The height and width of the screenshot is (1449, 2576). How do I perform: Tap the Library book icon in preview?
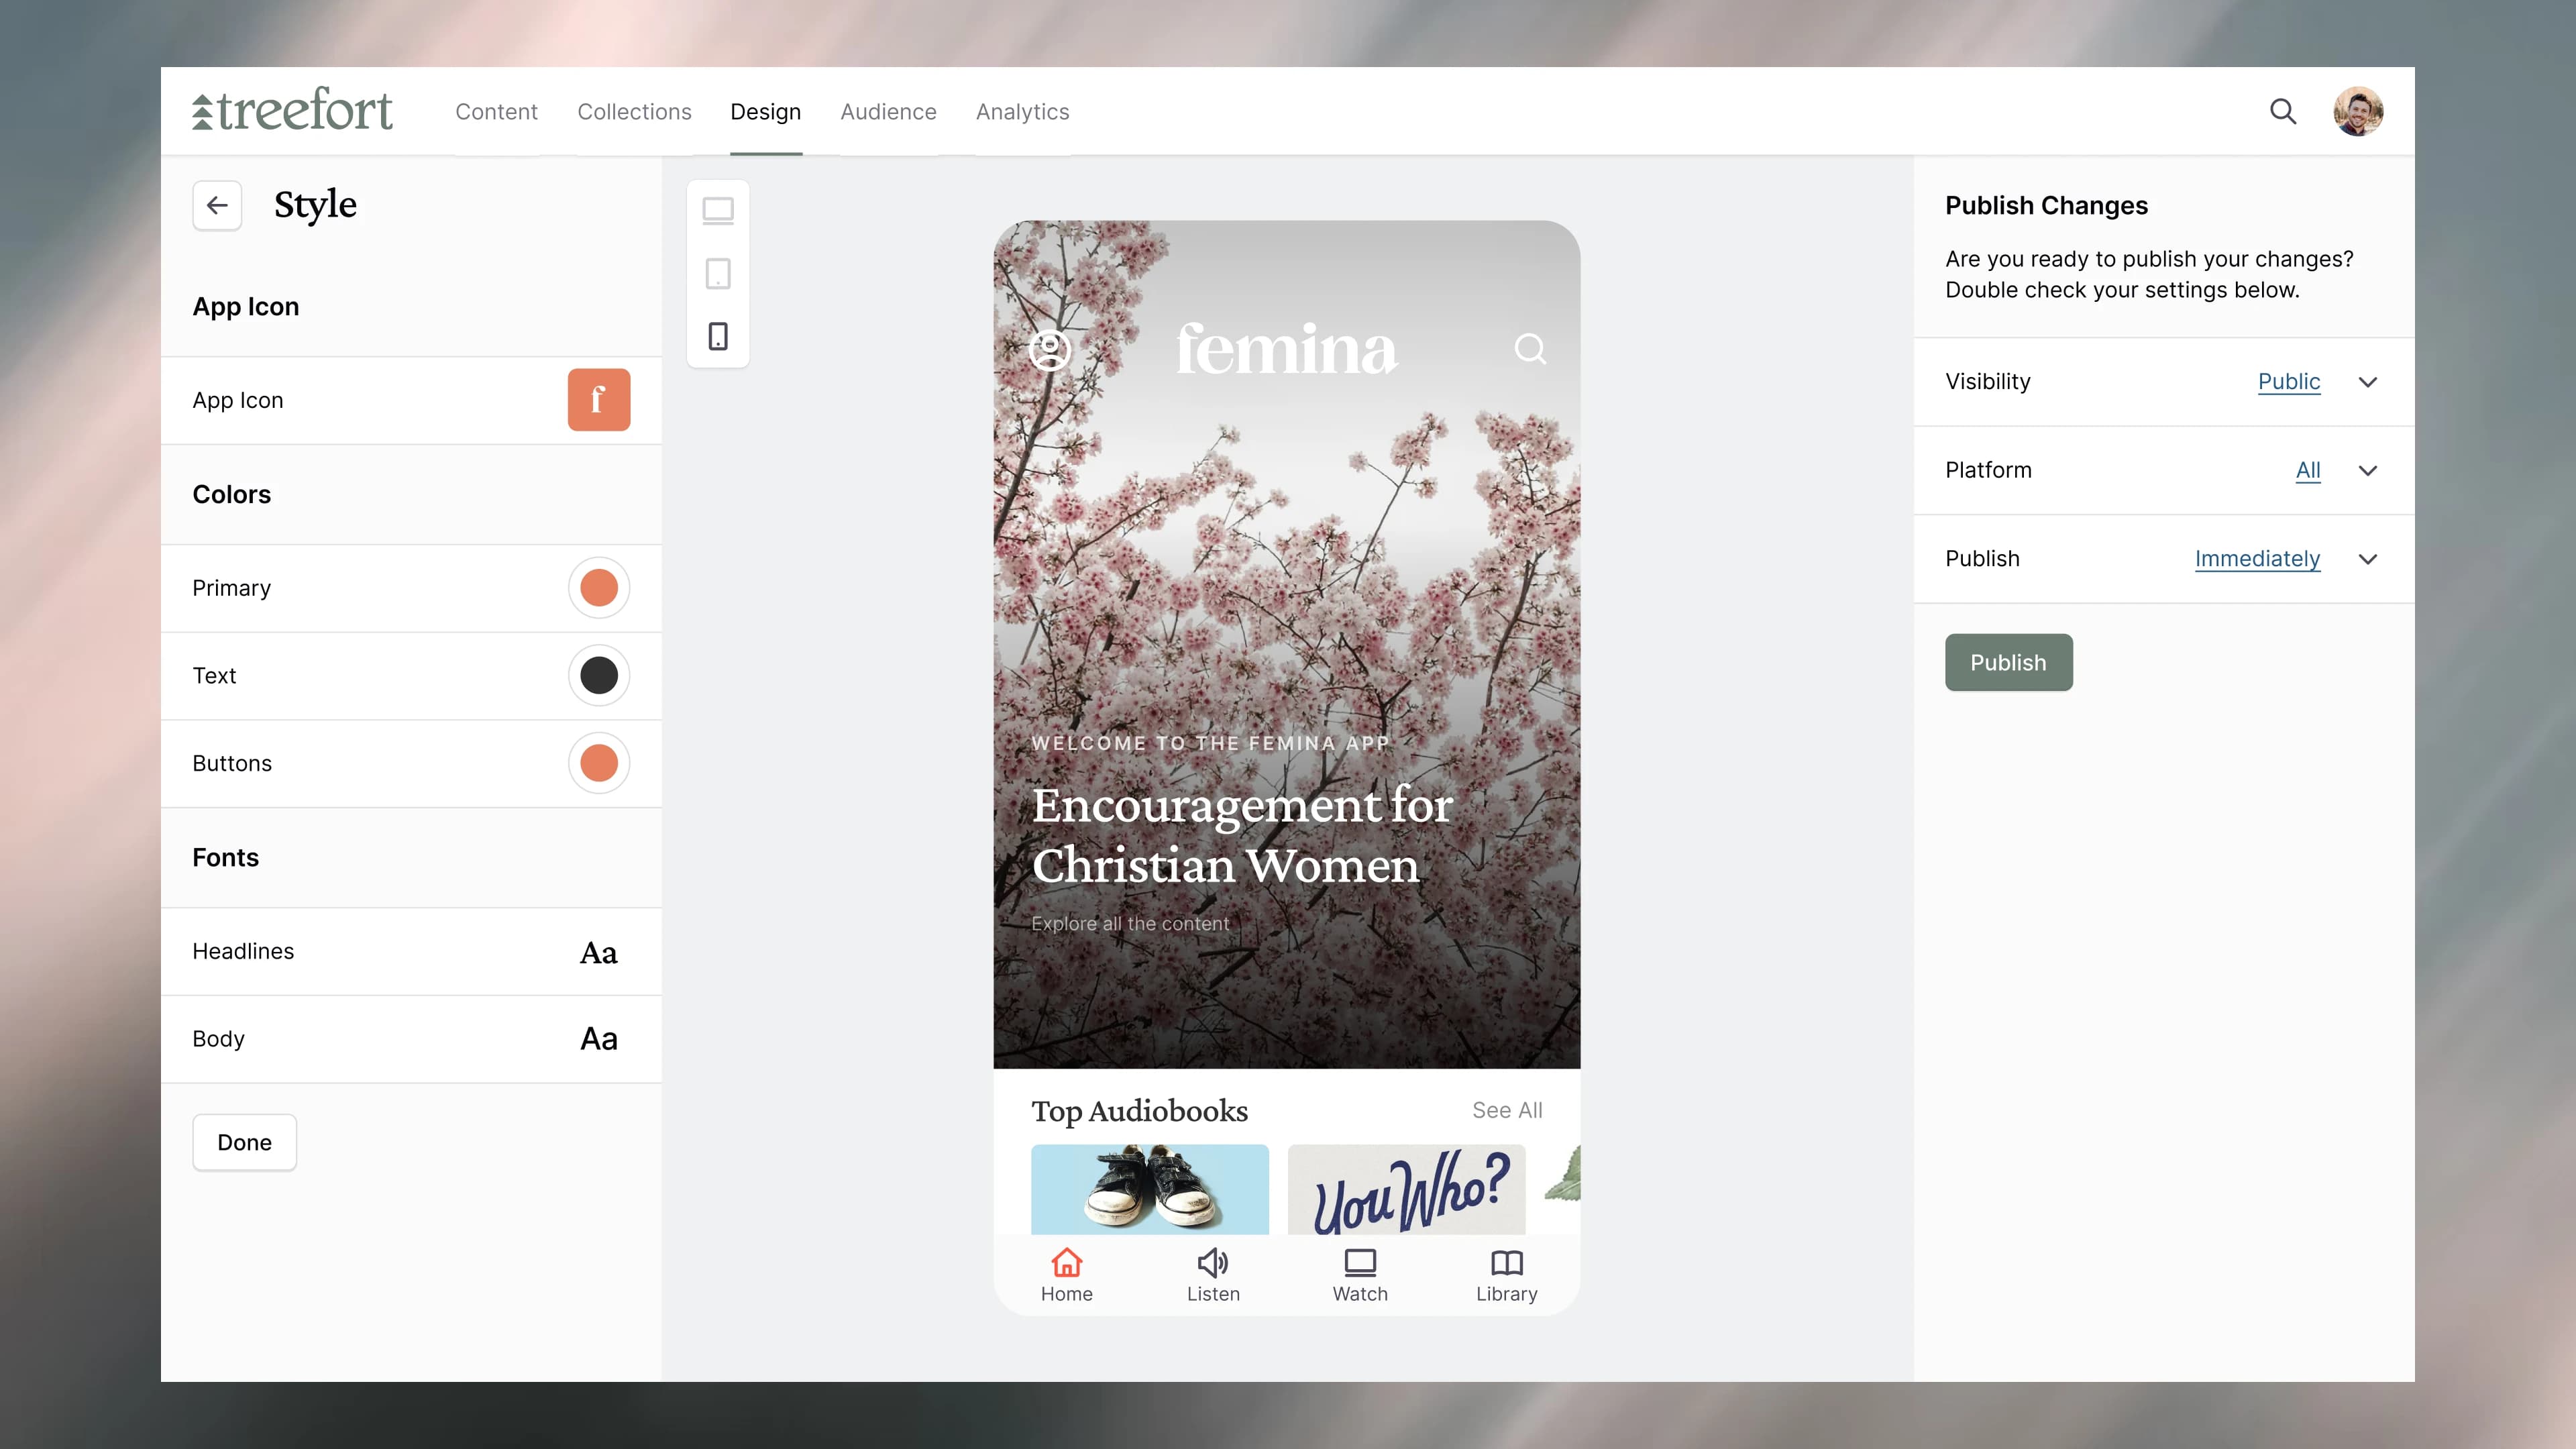pyautogui.click(x=1507, y=1262)
